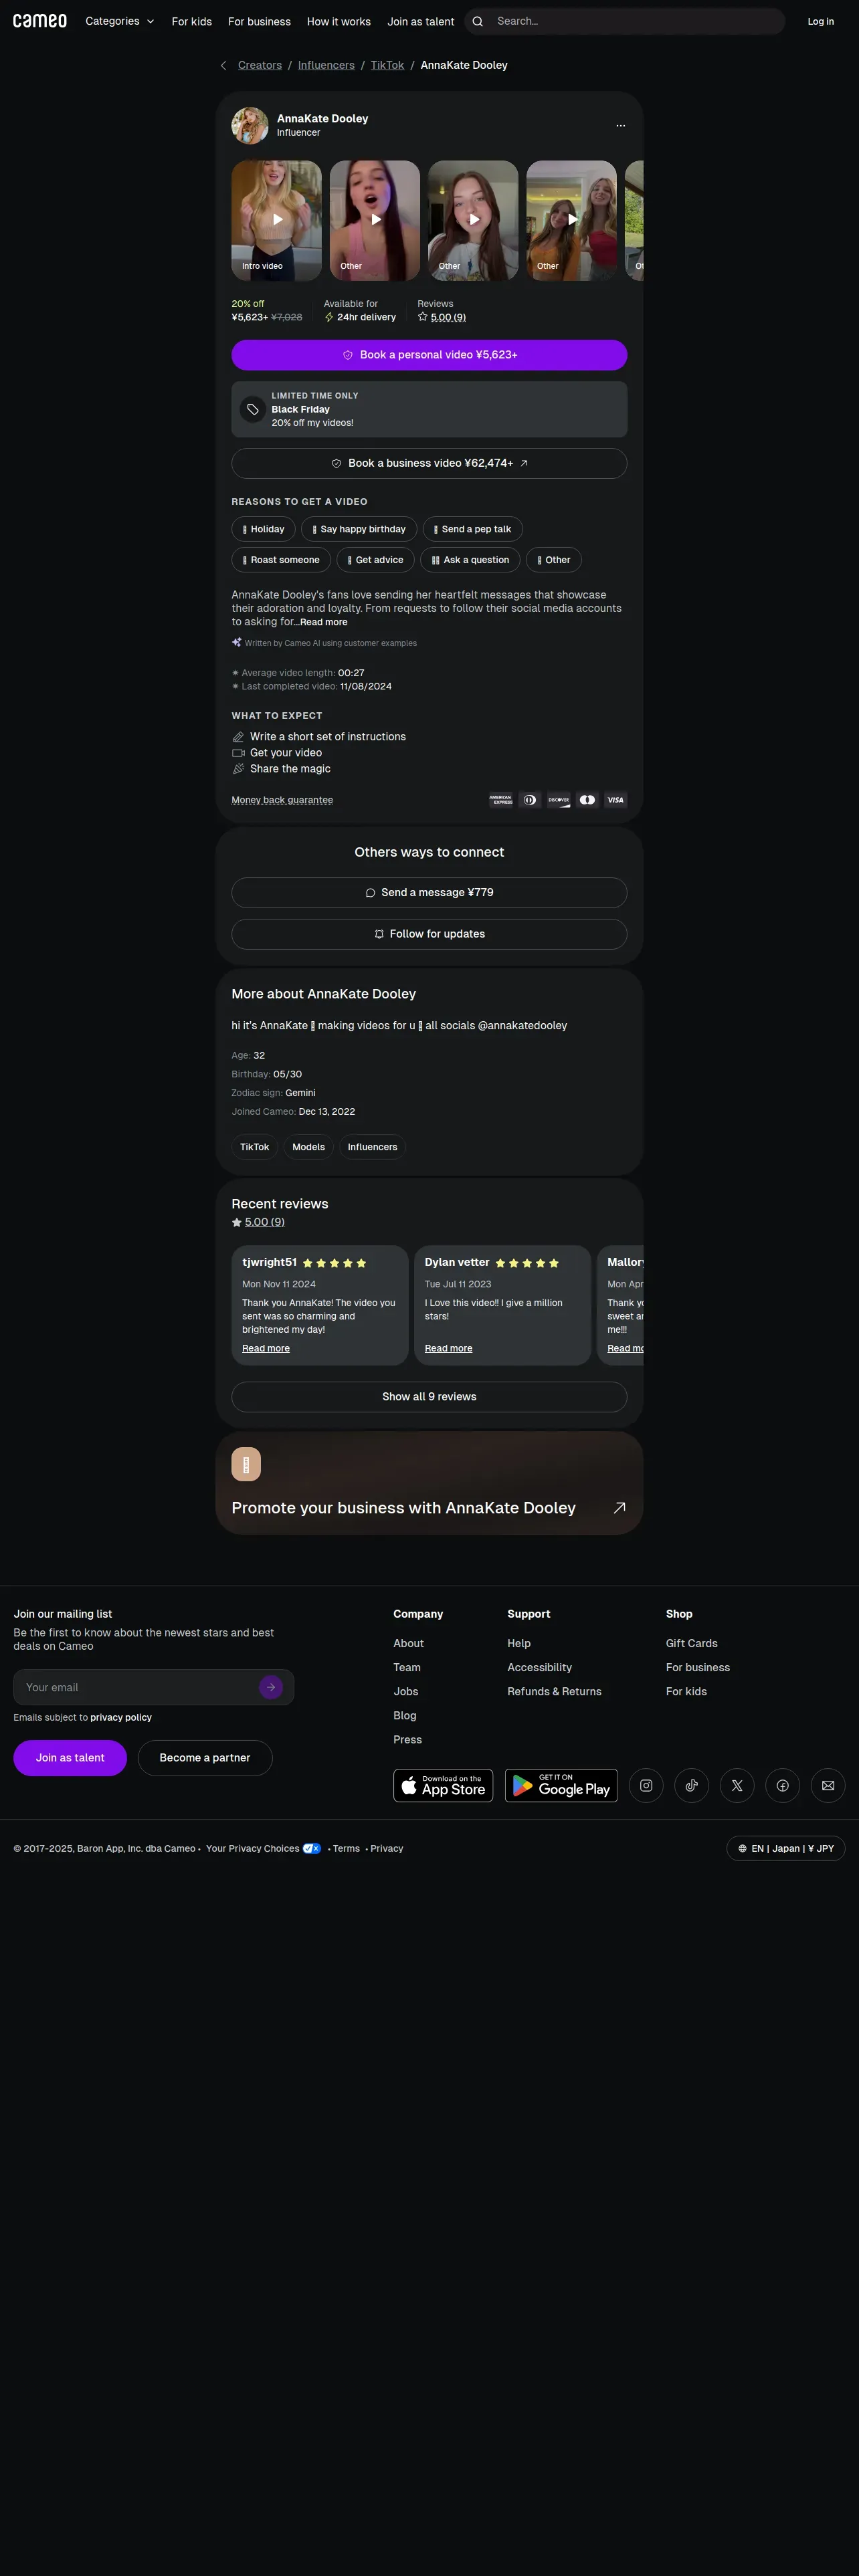Click Become a partner
The height and width of the screenshot is (2576, 859).
pyautogui.click(x=205, y=1758)
